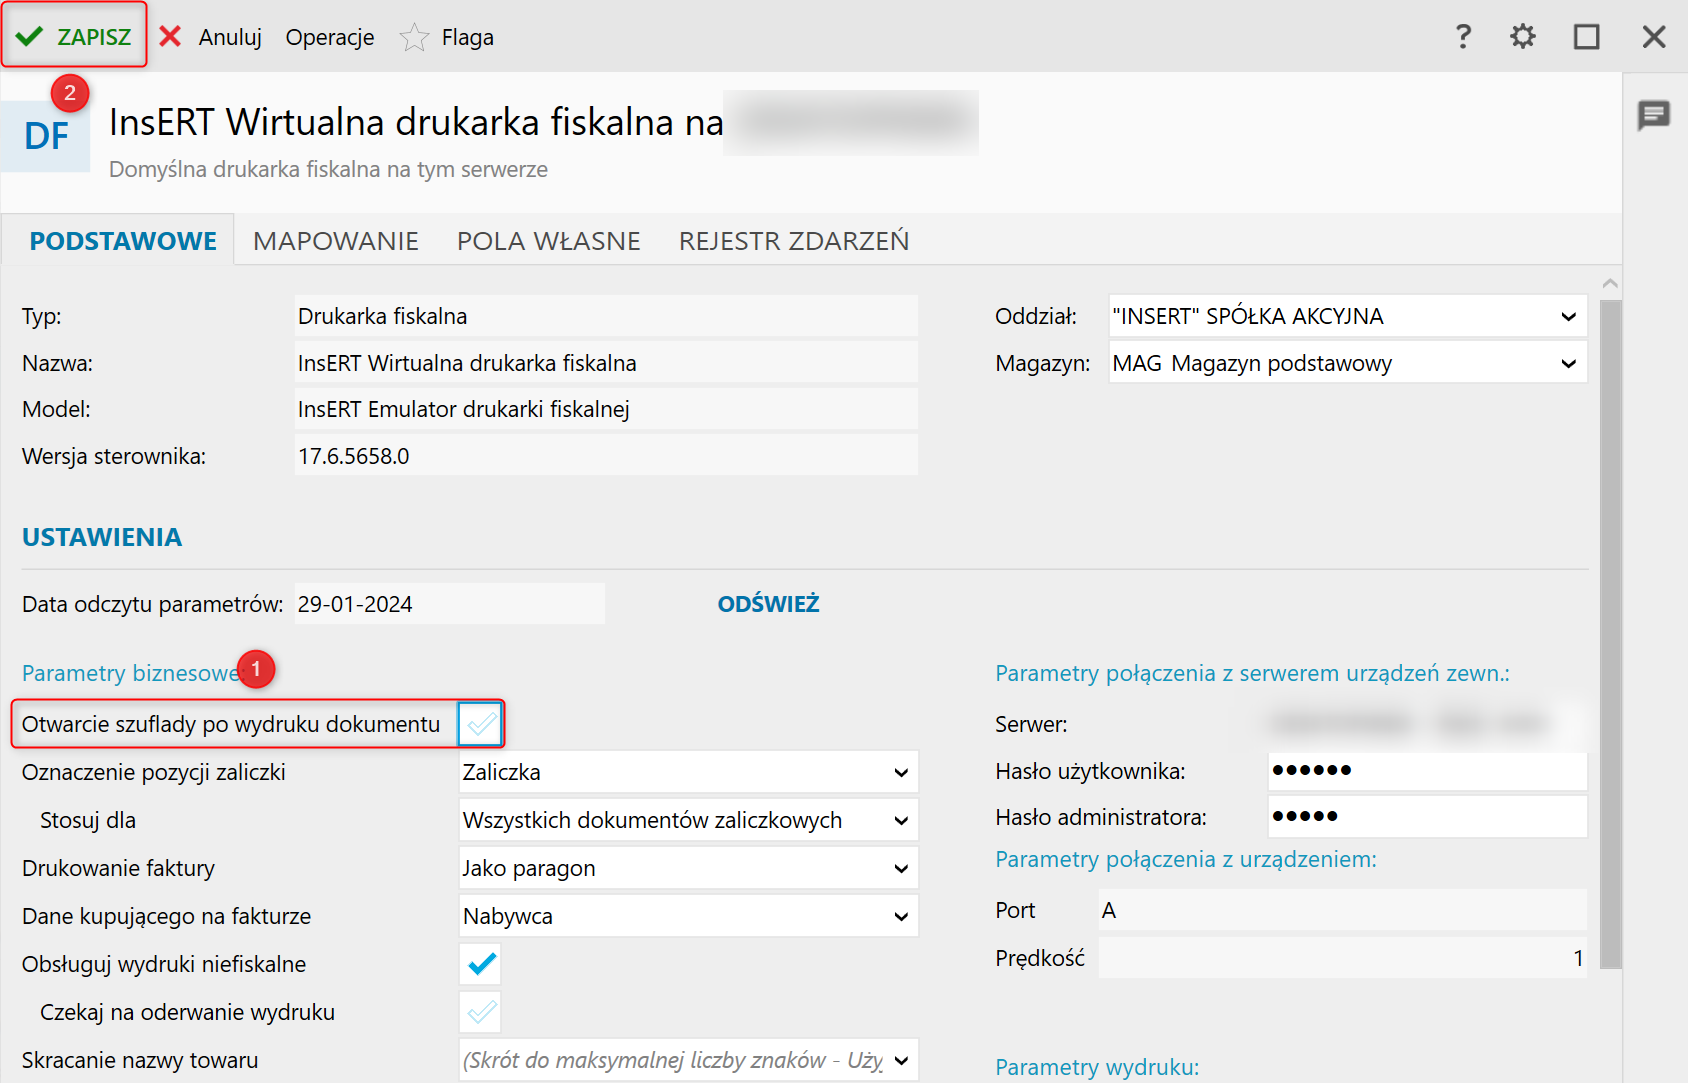Click the USTAWIENIA section heading
Image resolution: width=1688 pixels, height=1083 pixels.
(x=102, y=537)
